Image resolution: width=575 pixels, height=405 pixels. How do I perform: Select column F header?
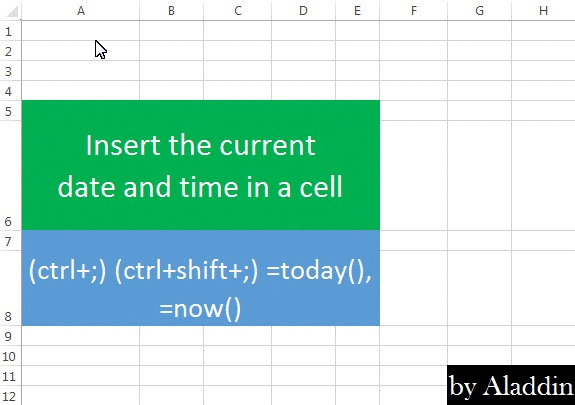[414, 11]
